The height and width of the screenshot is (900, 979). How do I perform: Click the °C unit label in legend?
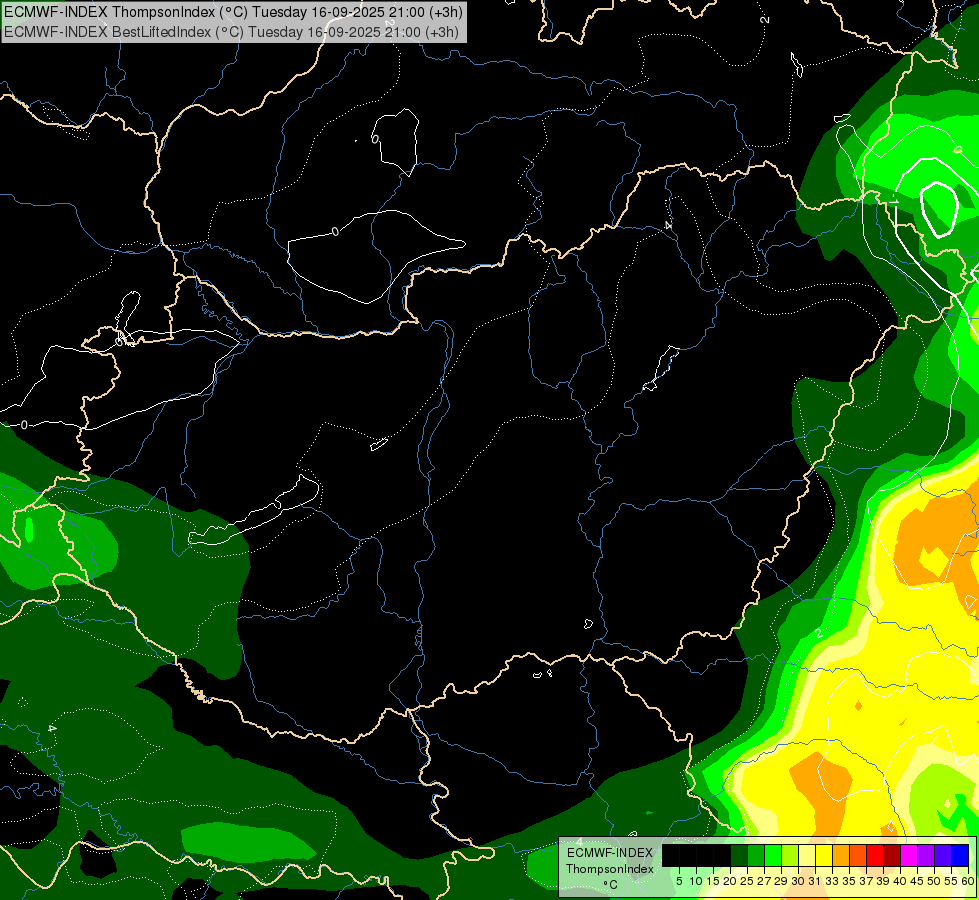pyautogui.click(x=611, y=885)
